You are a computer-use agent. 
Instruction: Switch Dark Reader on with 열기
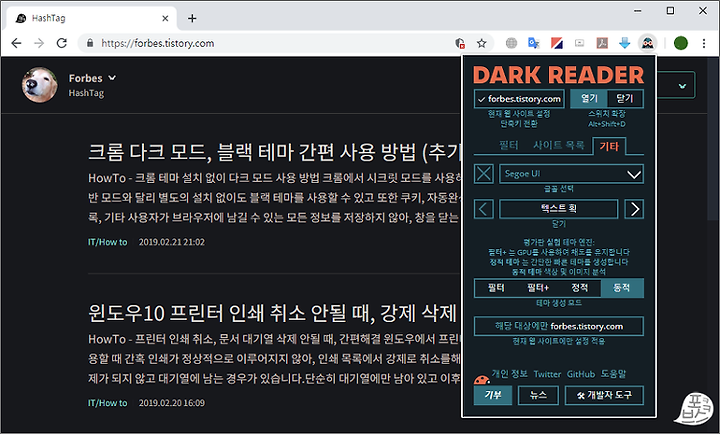(589, 98)
